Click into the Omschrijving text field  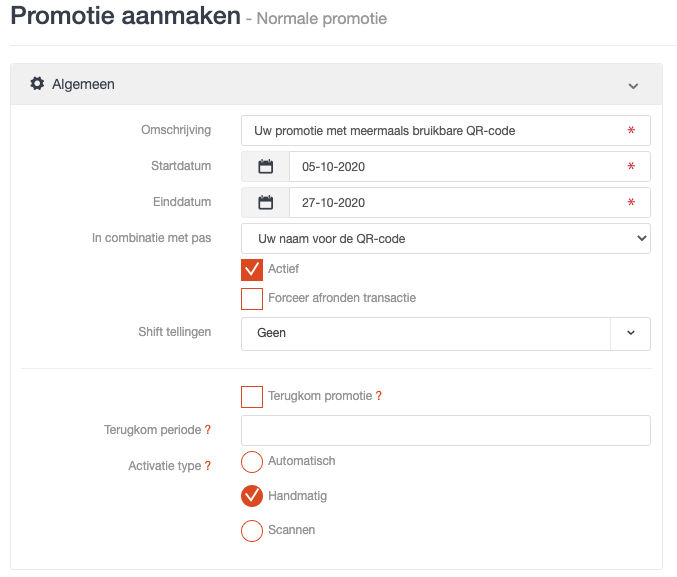tap(446, 130)
